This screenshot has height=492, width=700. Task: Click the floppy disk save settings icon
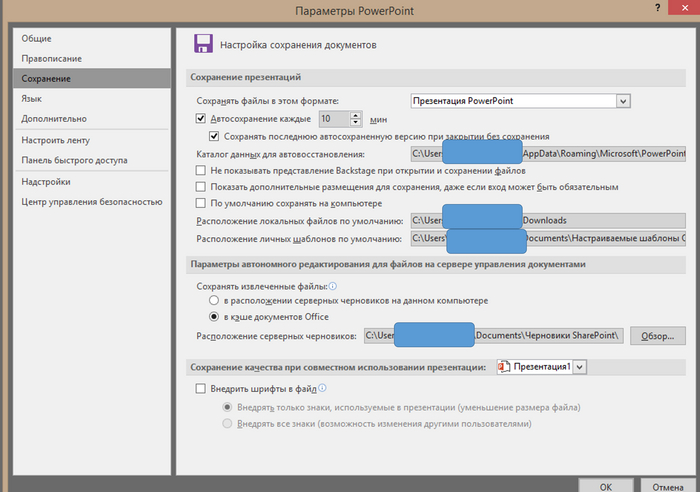click(x=203, y=43)
